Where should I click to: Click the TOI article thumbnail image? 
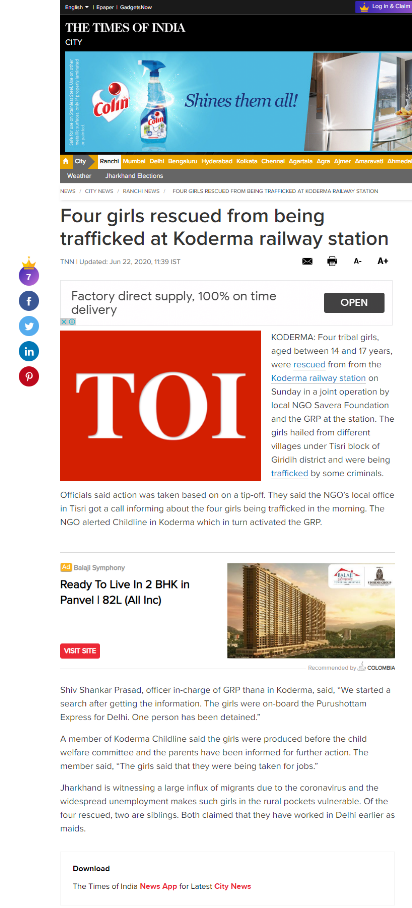(x=161, y=405)
